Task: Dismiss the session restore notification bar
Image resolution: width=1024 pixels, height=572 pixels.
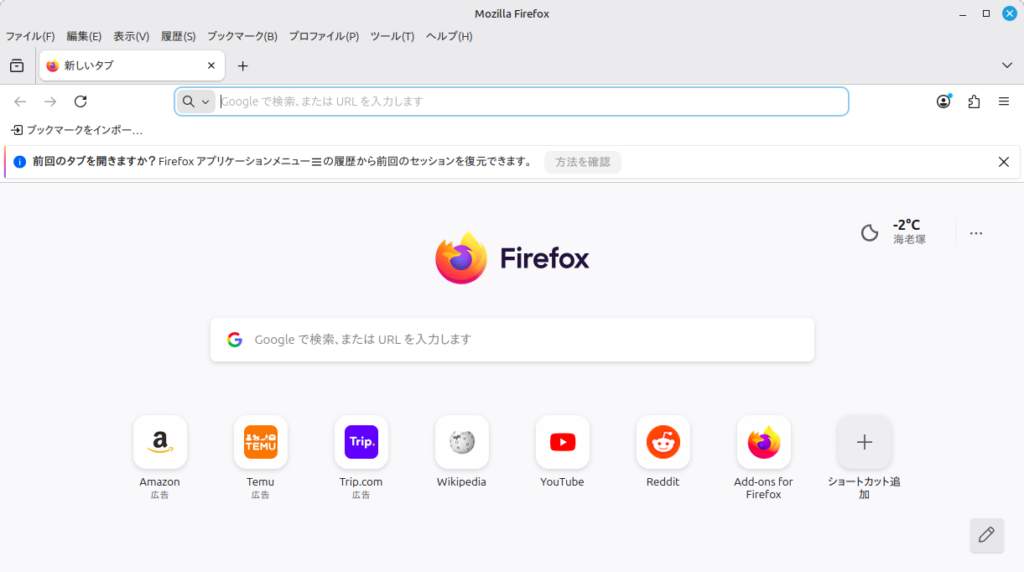Action: 1004,162
